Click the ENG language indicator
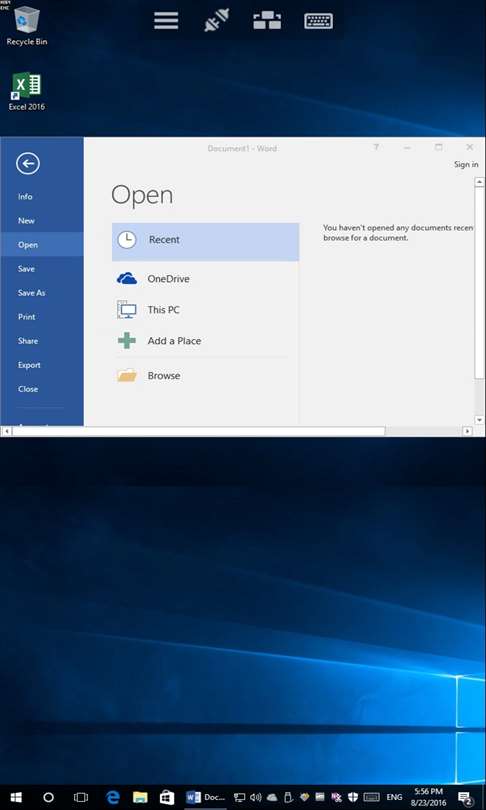Image resolution: width=486 pixels, height=810 pixels. coord(395,798)
